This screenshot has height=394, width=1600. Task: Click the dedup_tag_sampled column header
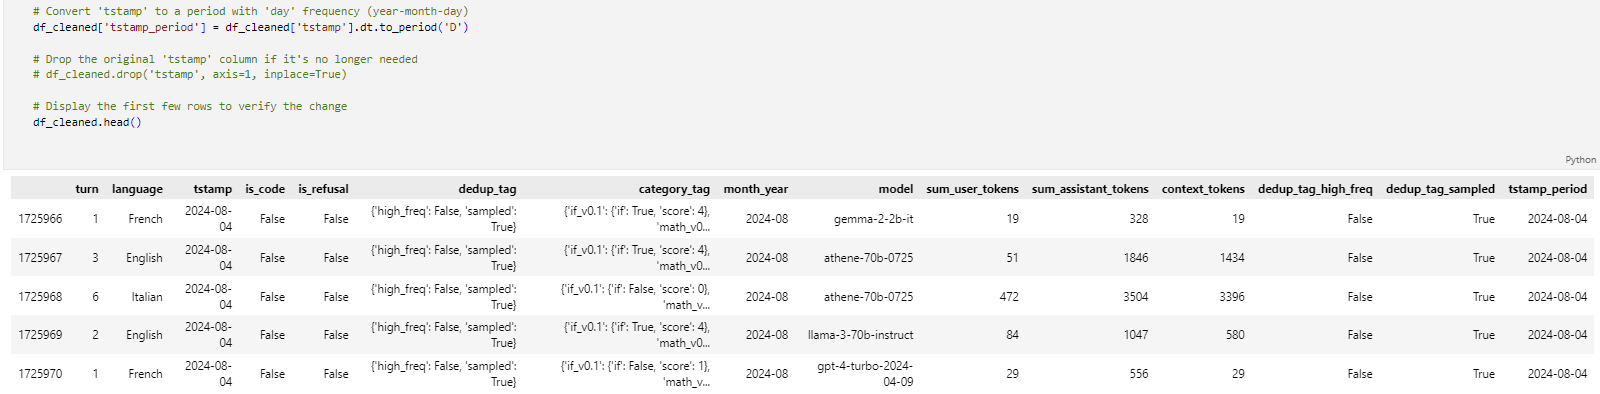pyautogui.click(x=1440, y=189)
